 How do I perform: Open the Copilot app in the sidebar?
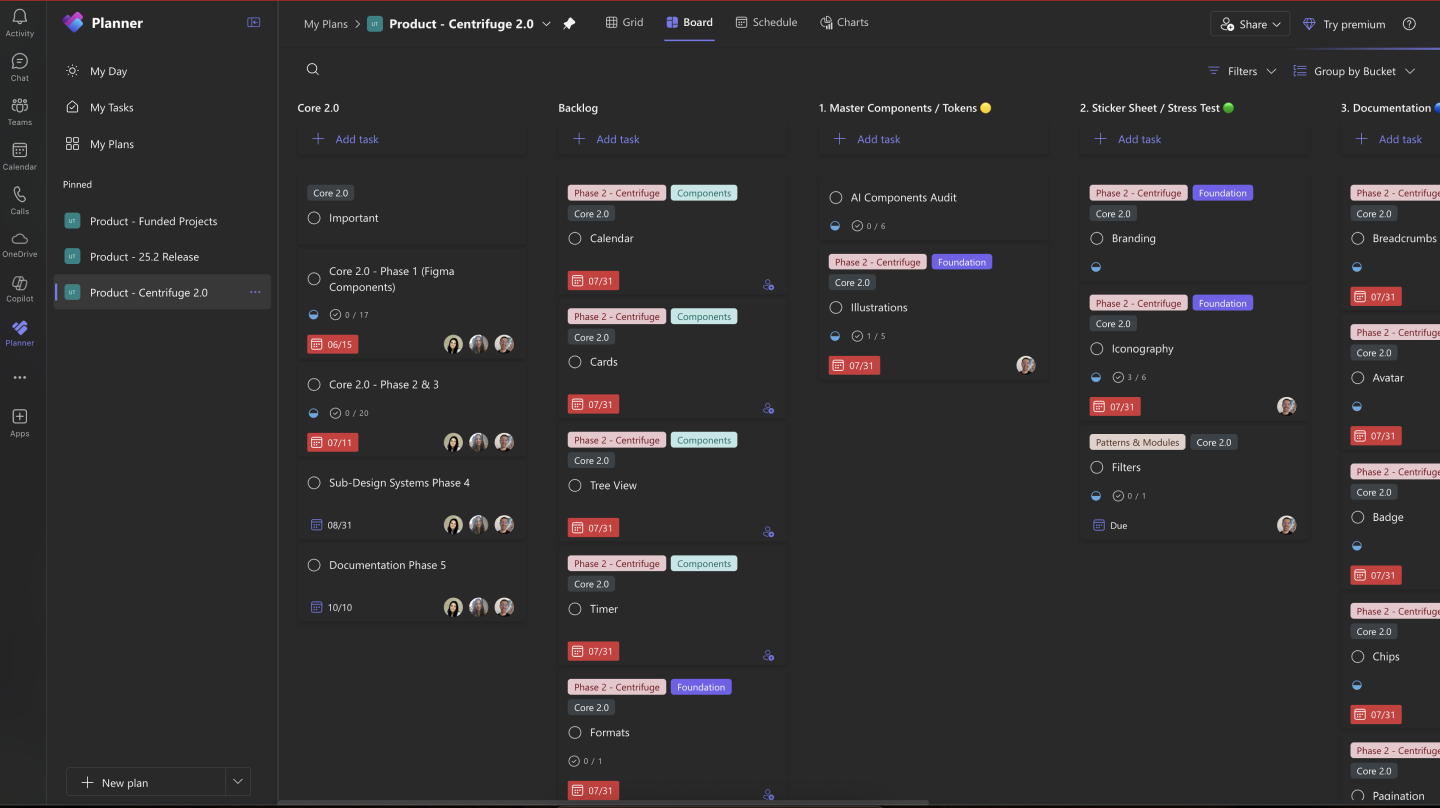pyautogui.click(x=20, y=288)
